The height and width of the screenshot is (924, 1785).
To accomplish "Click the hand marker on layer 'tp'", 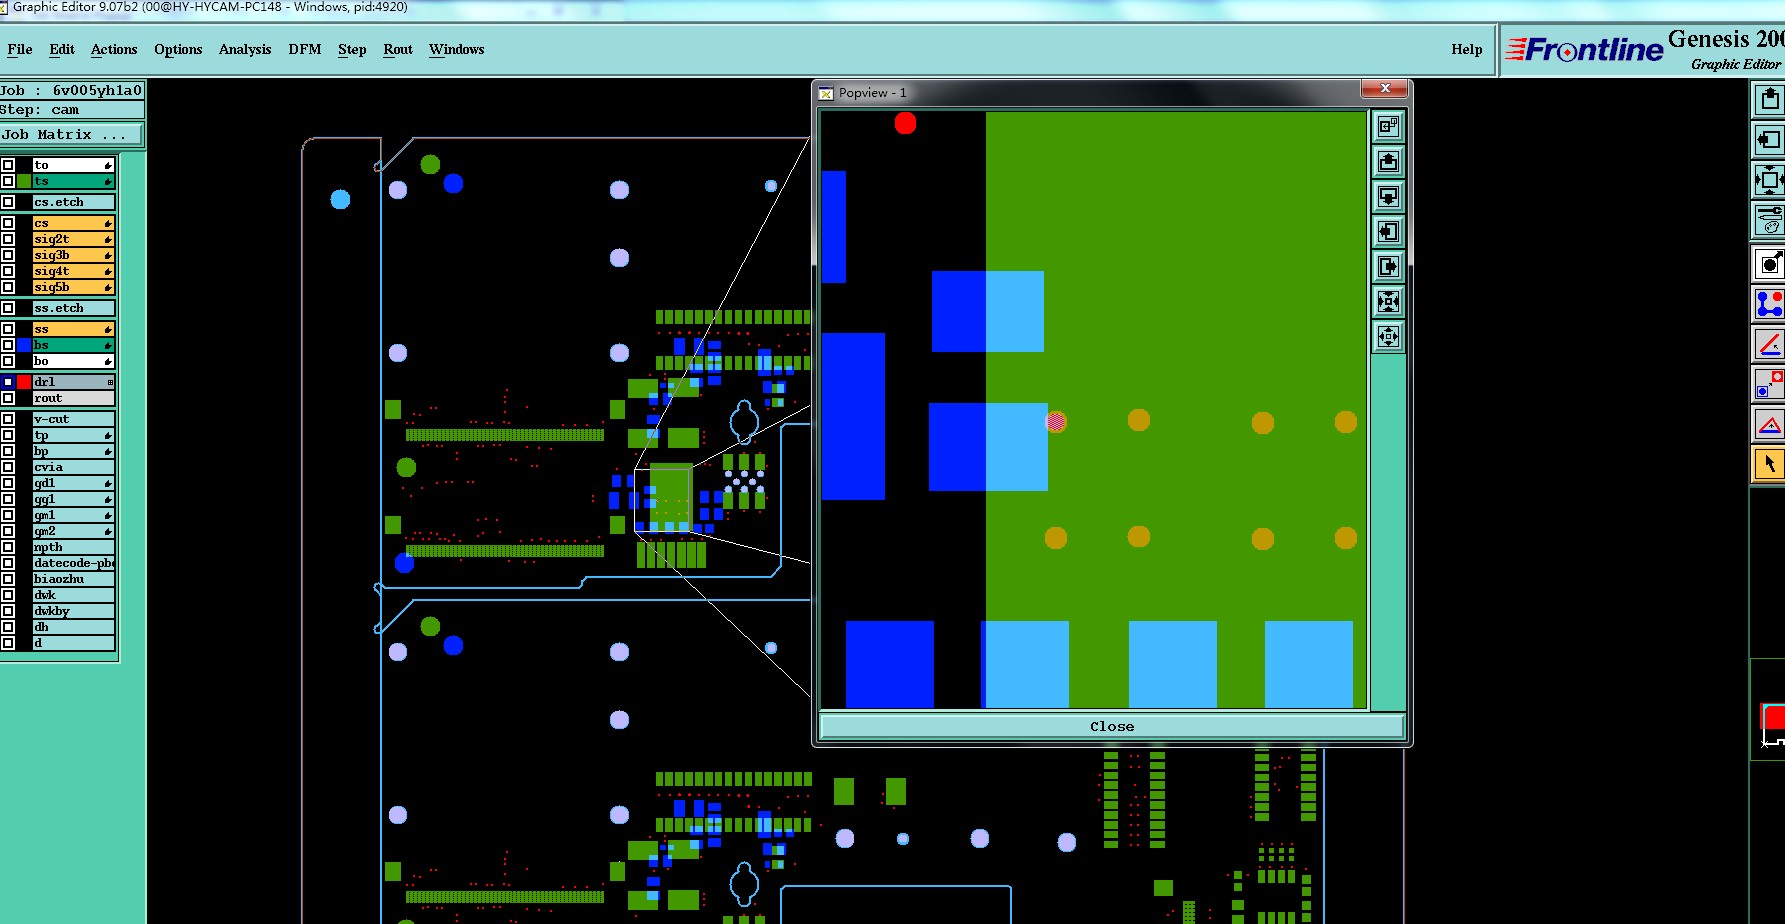I will coord(108,435).
